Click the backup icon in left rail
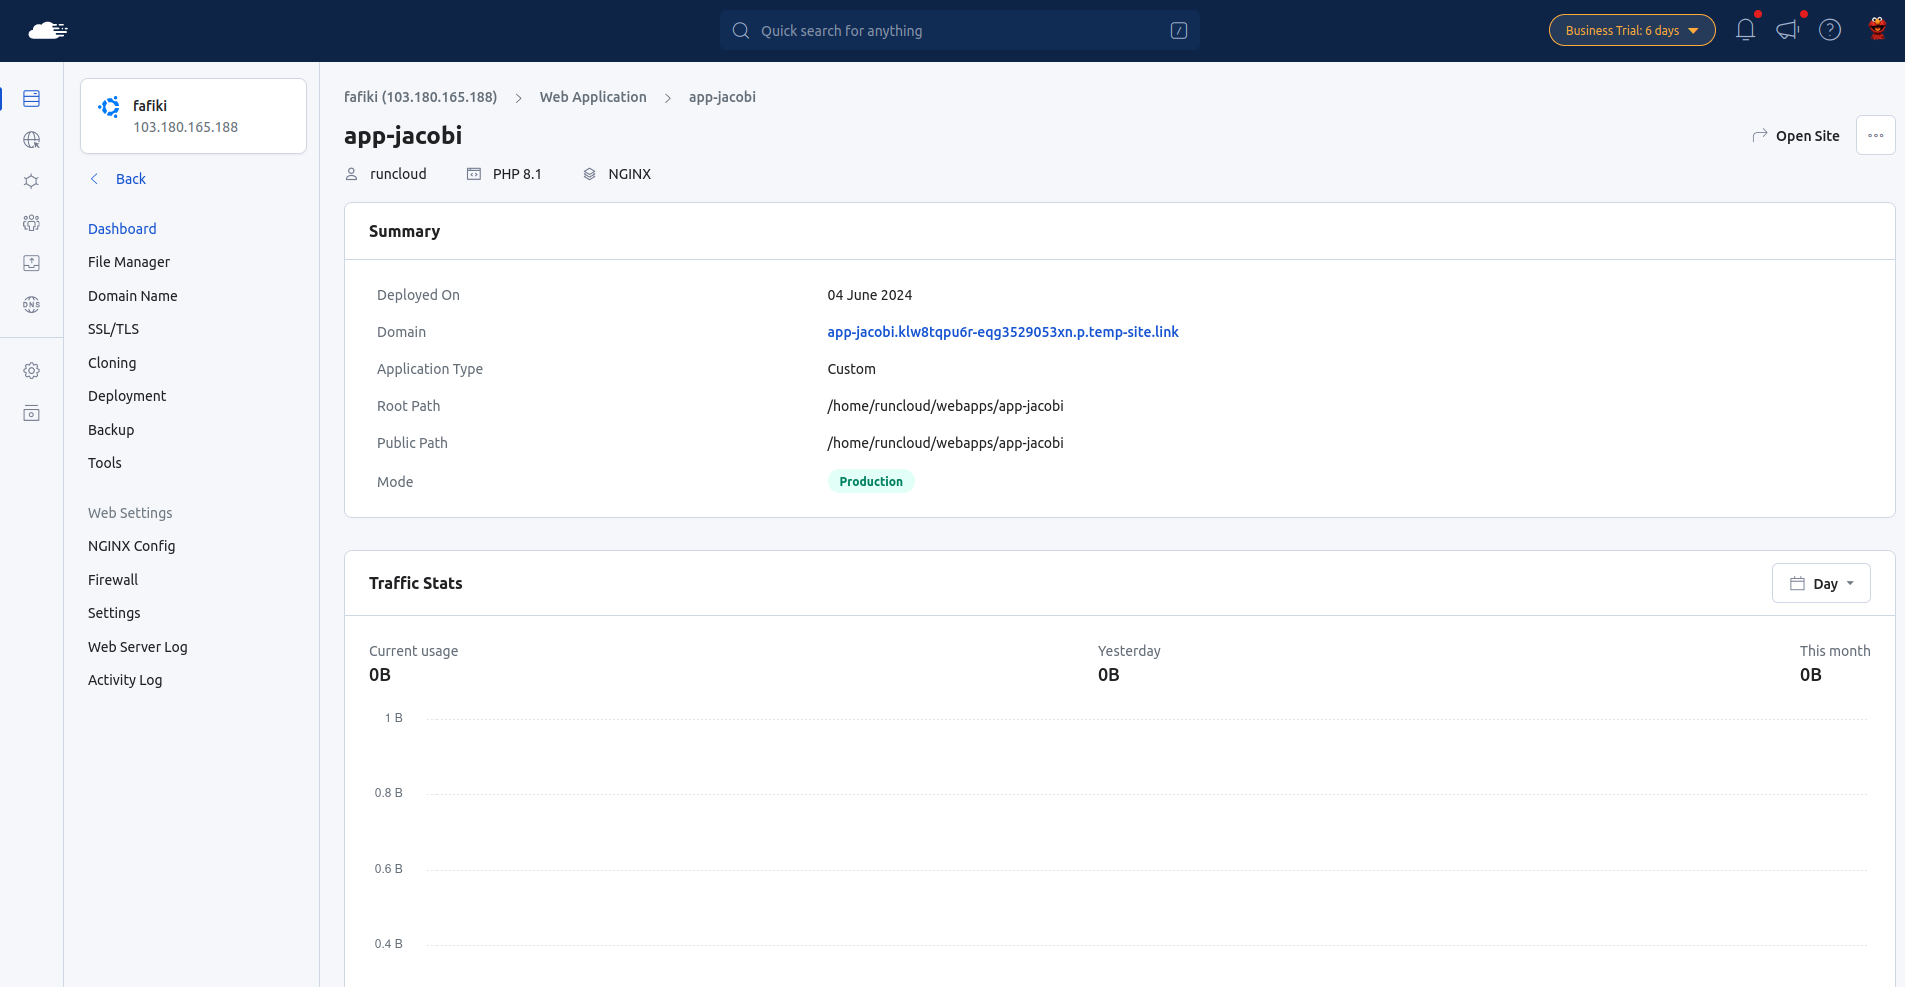1905x987 pixels. pos(32,263)
